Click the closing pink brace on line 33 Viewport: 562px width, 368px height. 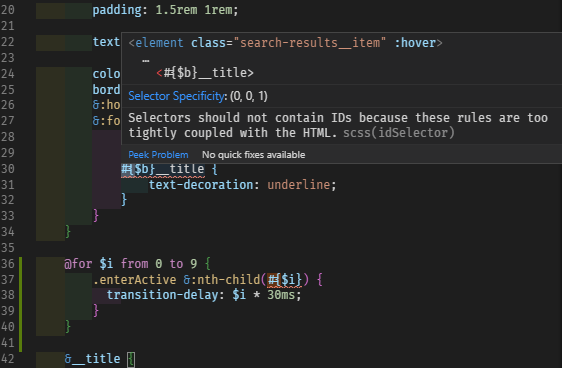pyautogui.click(x=96, y=215)
